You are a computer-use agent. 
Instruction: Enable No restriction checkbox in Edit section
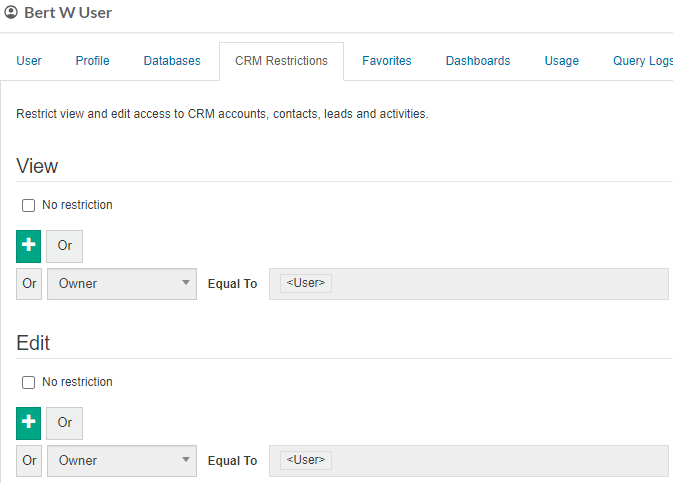[29, 382]
